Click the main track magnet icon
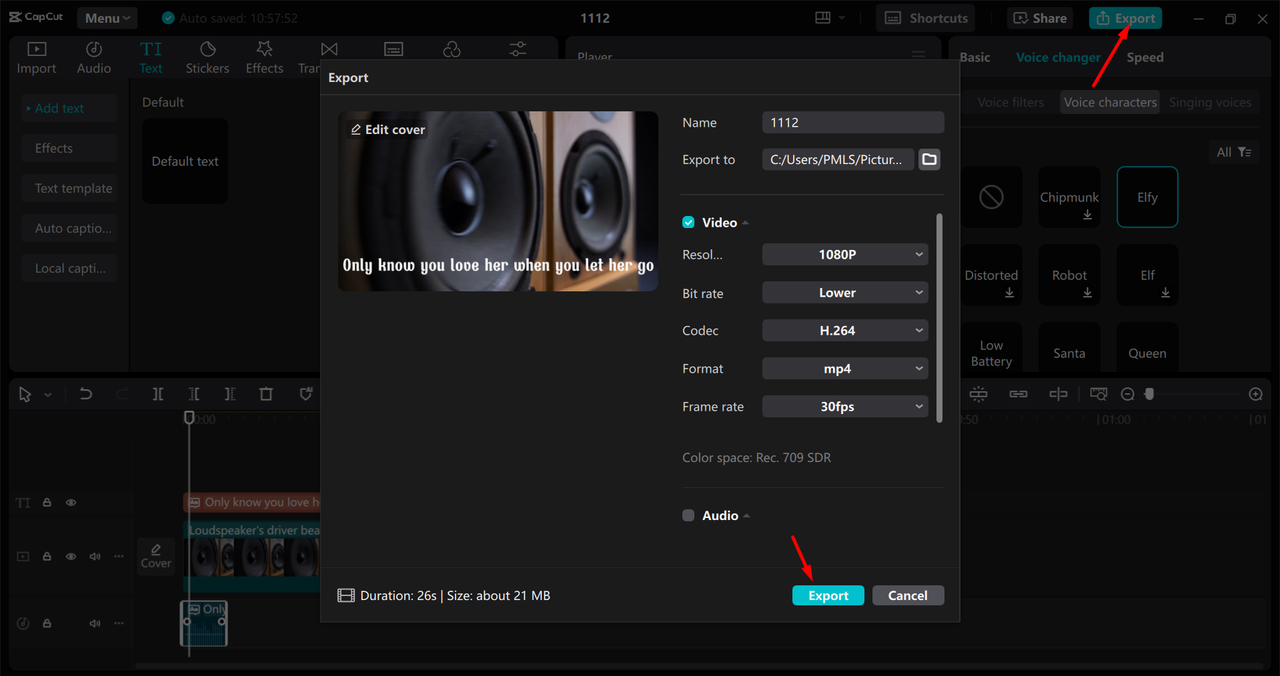Image resolution: width=1280 pixels, height=676 pixels. click(x=978, y=394)
